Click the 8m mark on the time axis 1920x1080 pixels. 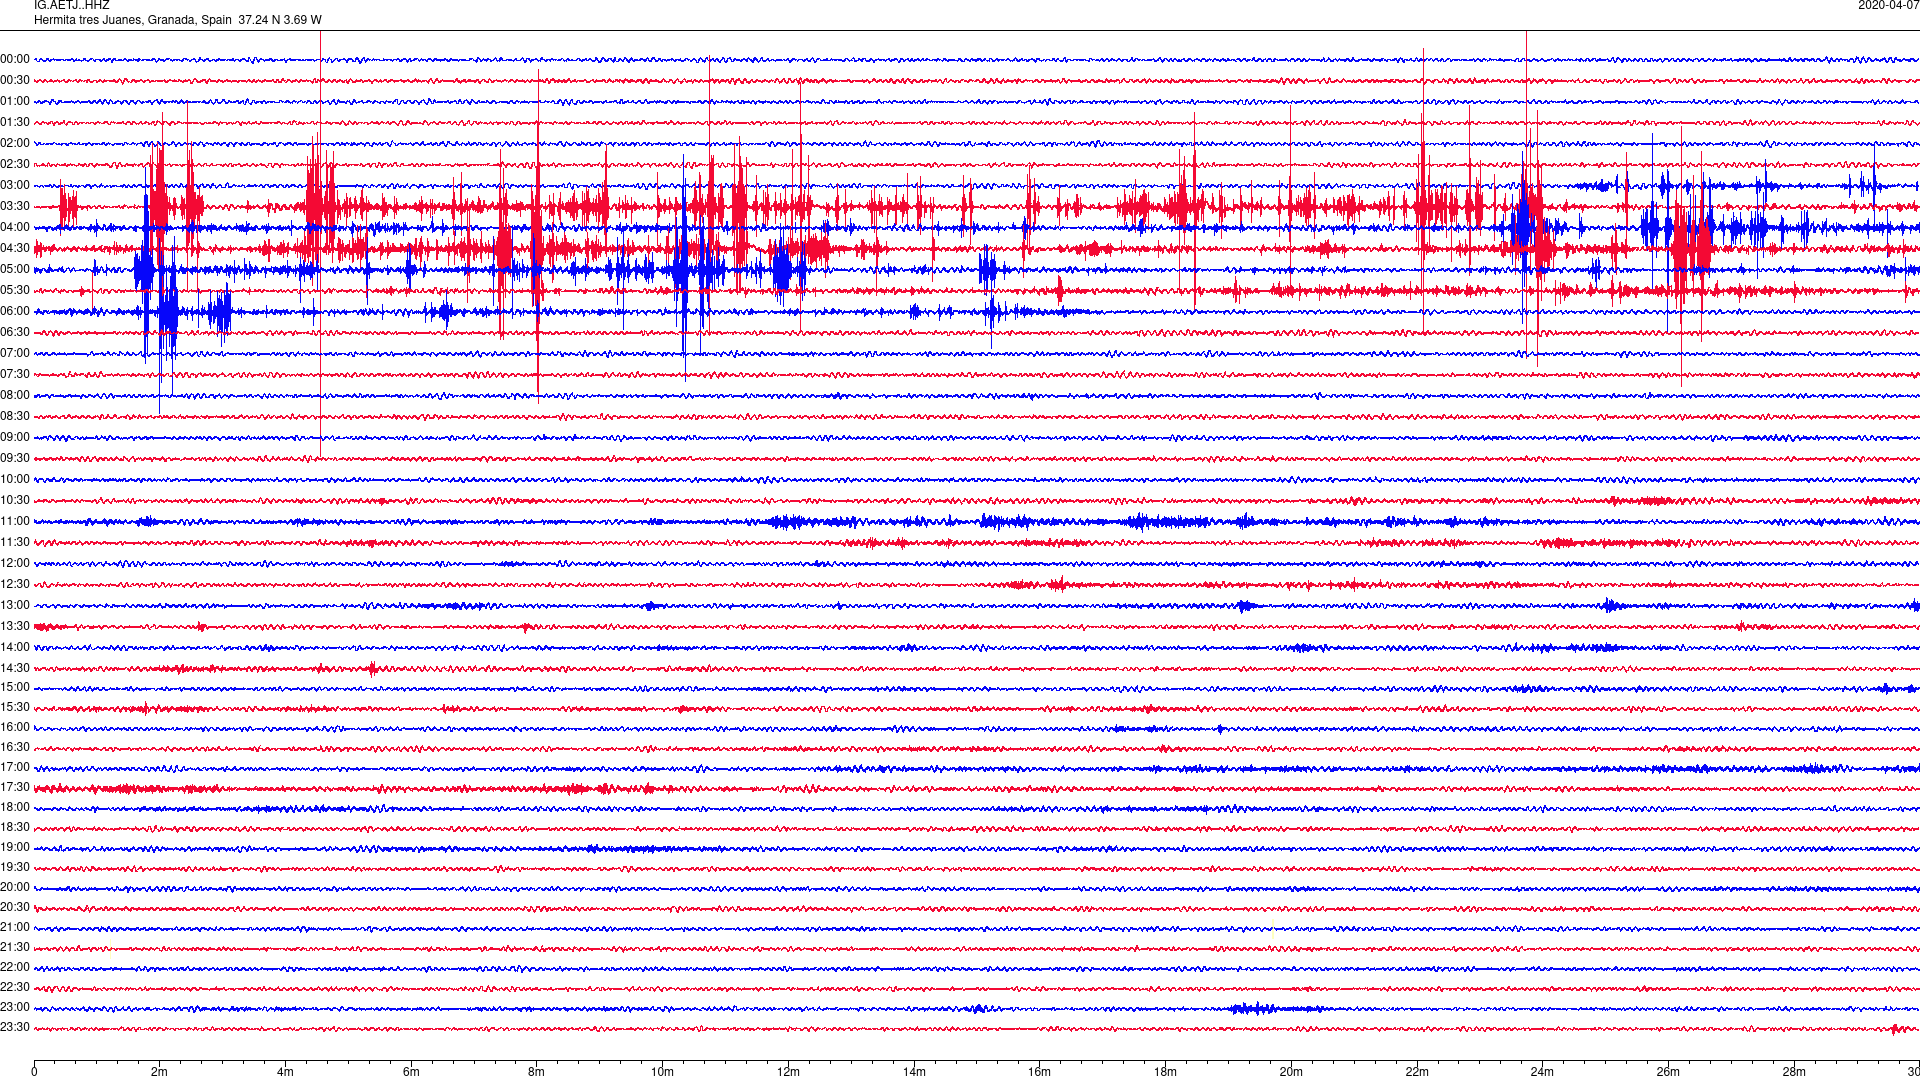coord(536,1072)
